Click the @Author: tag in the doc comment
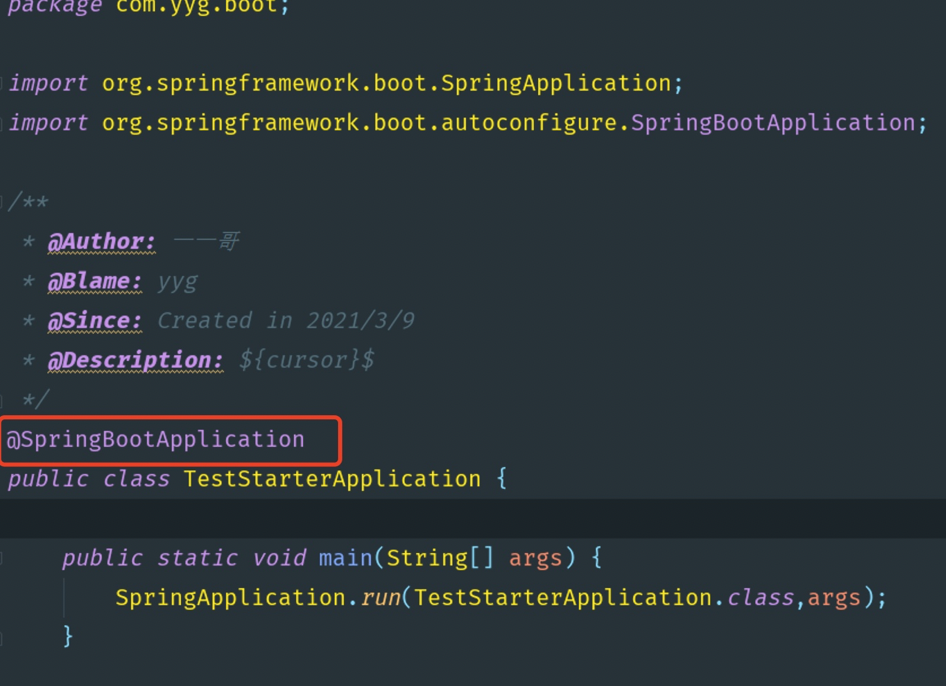This screenshot has width=946, height=686. click(101, 242)
